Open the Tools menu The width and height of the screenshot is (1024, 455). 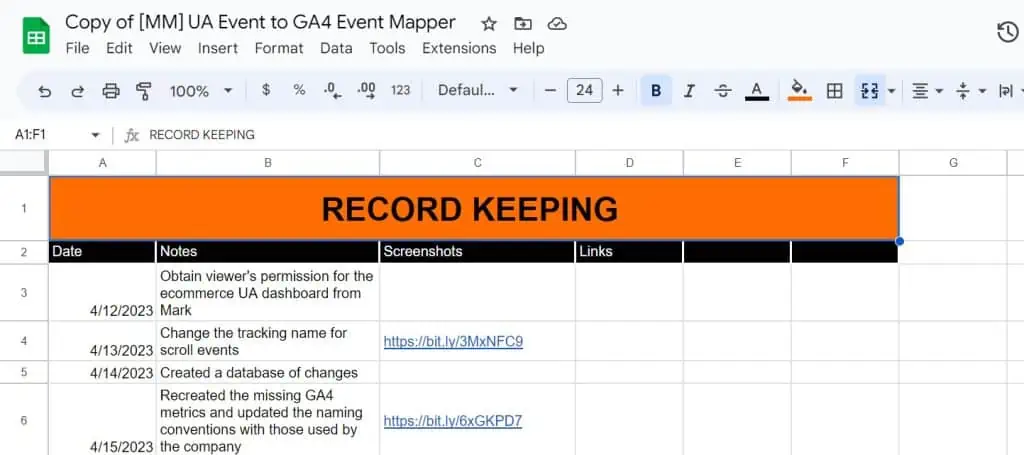[x=387, y=48]
